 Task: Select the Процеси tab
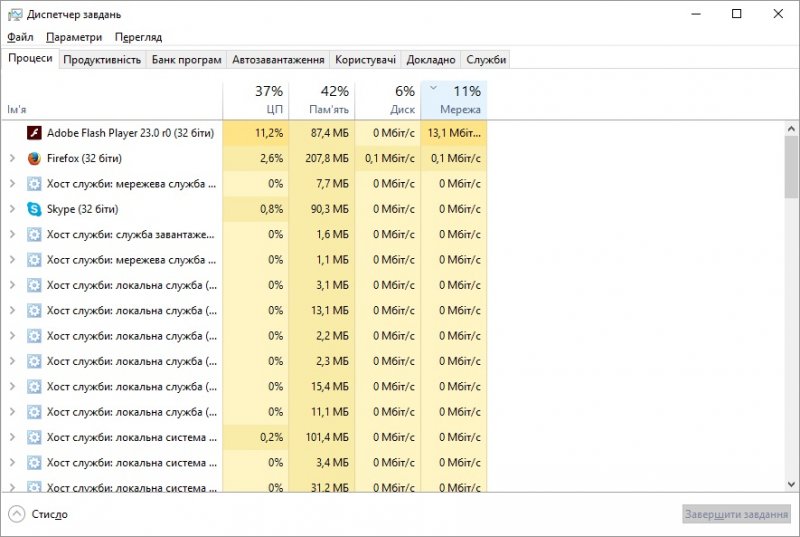click(x=30, y=59)
